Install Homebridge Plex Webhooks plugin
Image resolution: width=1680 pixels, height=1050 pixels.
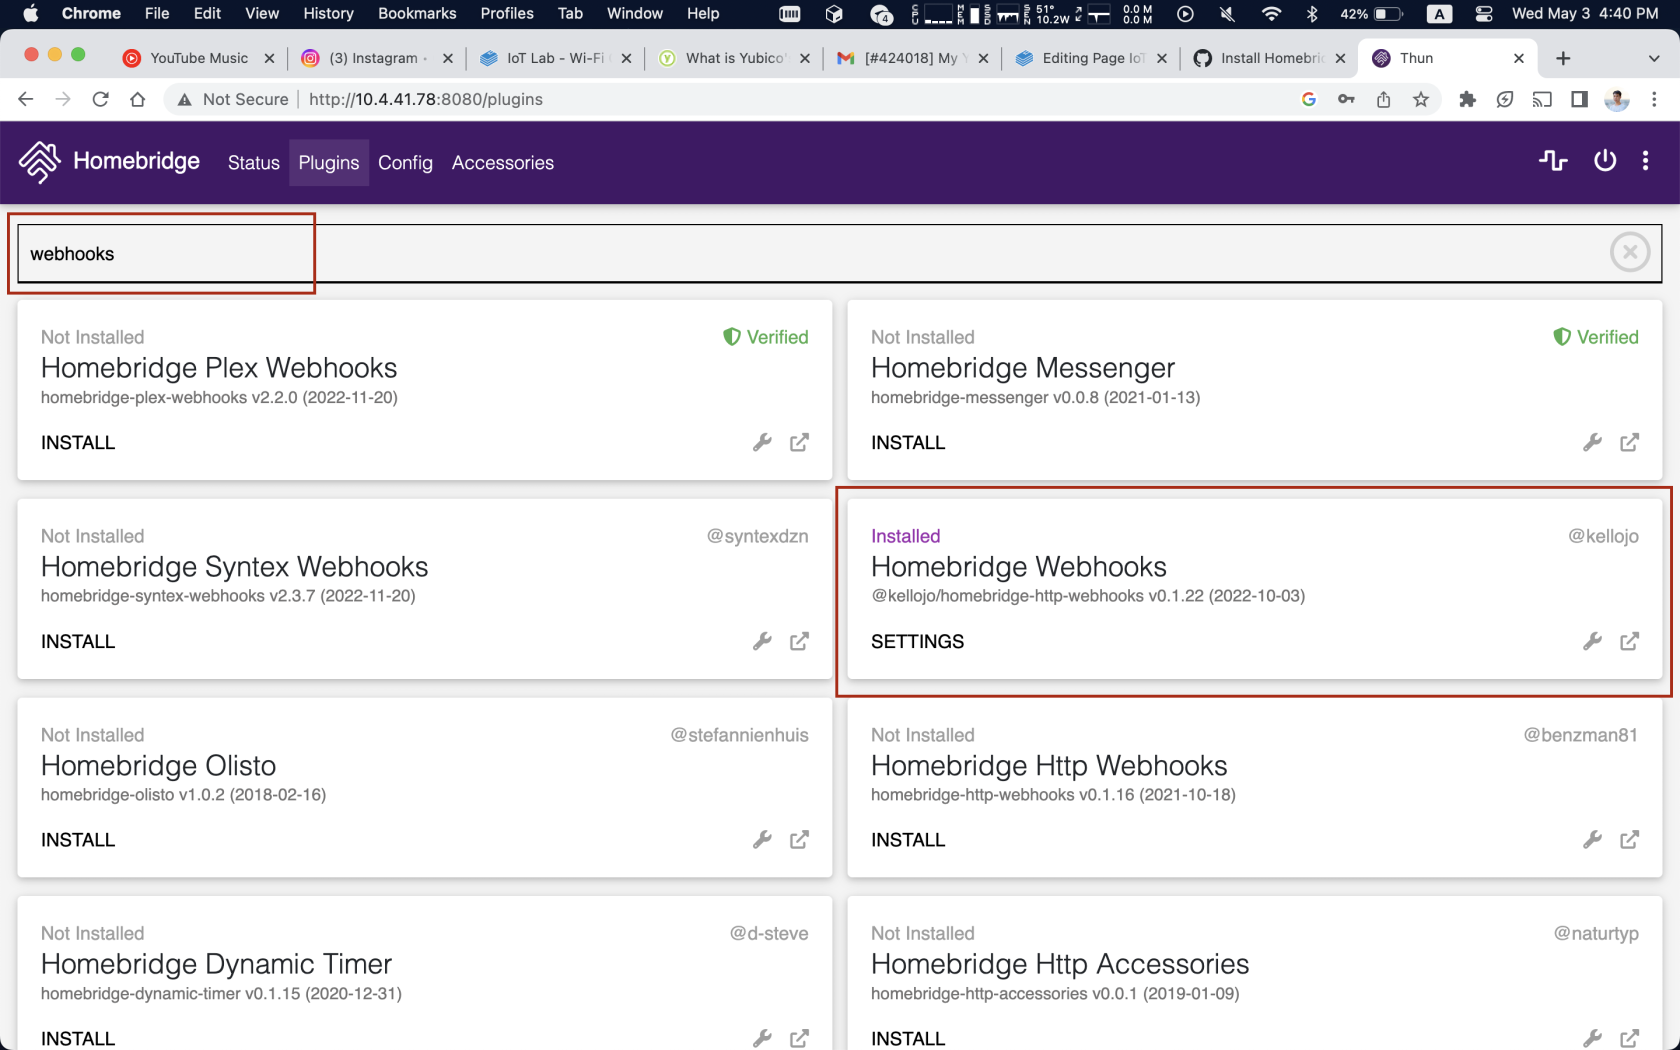point(78,442)
